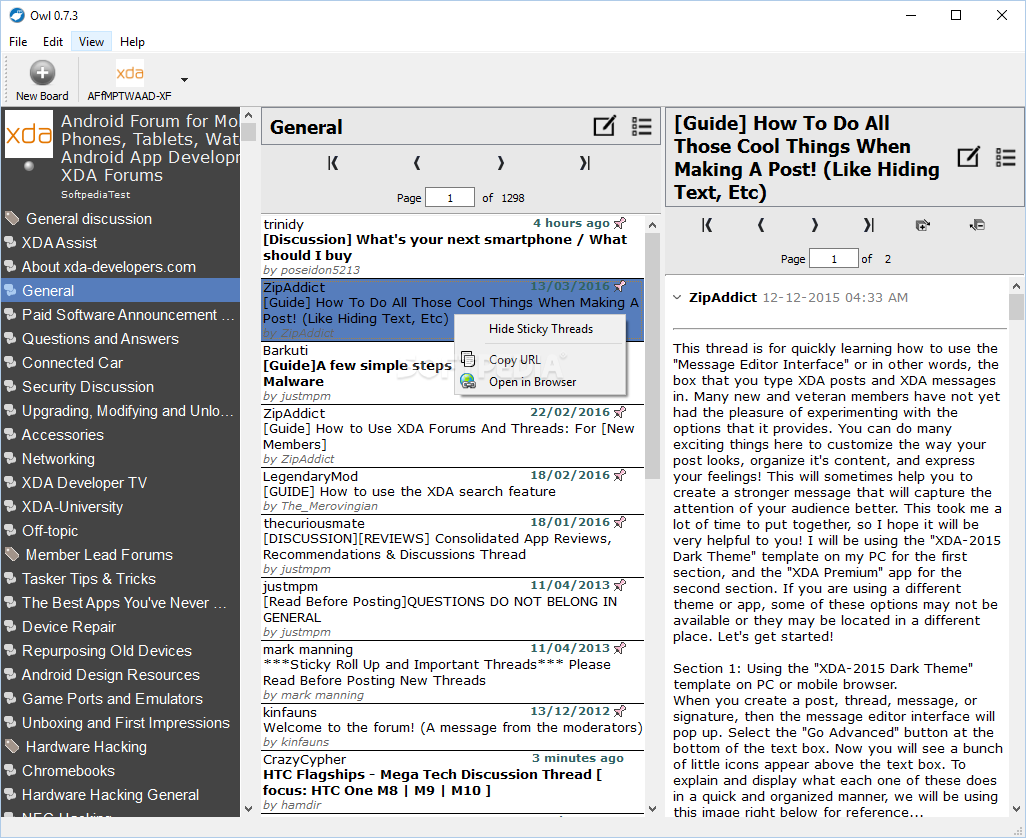Screen dimensions: 1026x838
Task: Click the thread list vertical scrollbar down arrow
Action: 652,809
